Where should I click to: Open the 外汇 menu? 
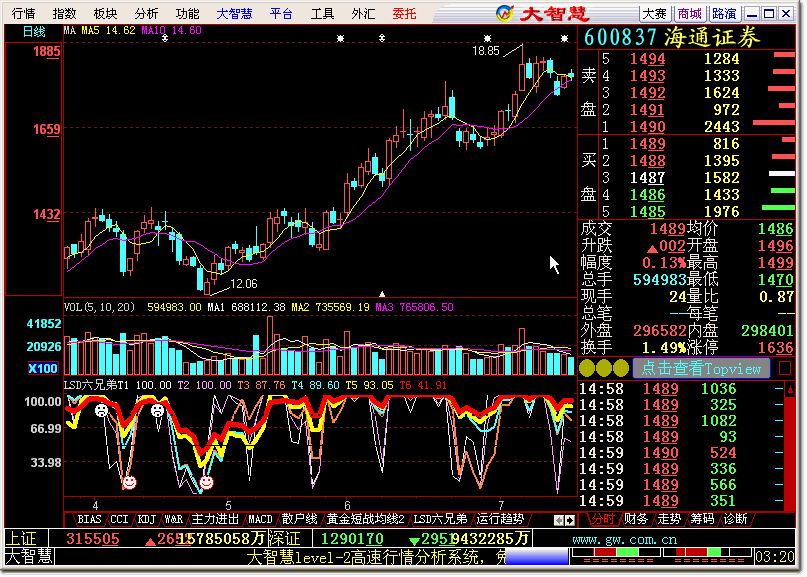[363, 13]
